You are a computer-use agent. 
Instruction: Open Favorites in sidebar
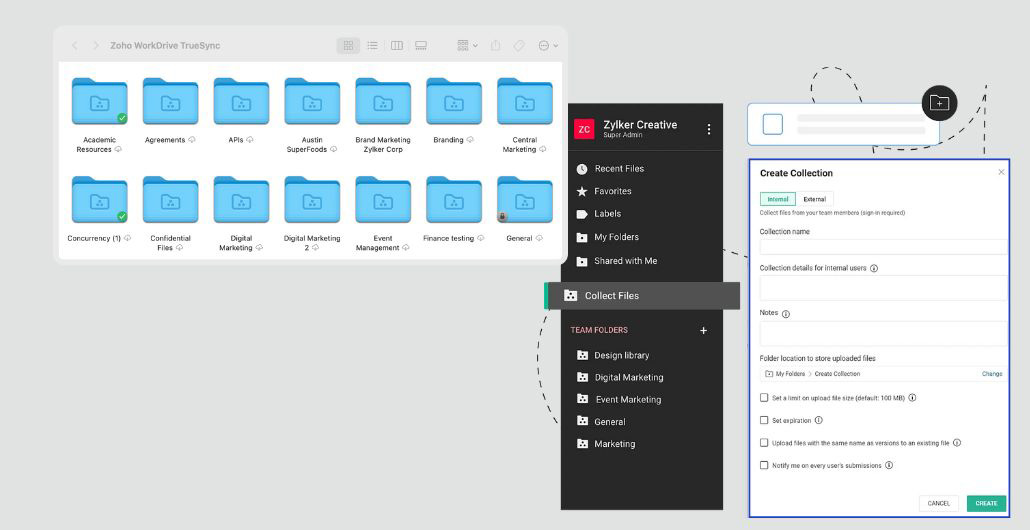(604, 191)
